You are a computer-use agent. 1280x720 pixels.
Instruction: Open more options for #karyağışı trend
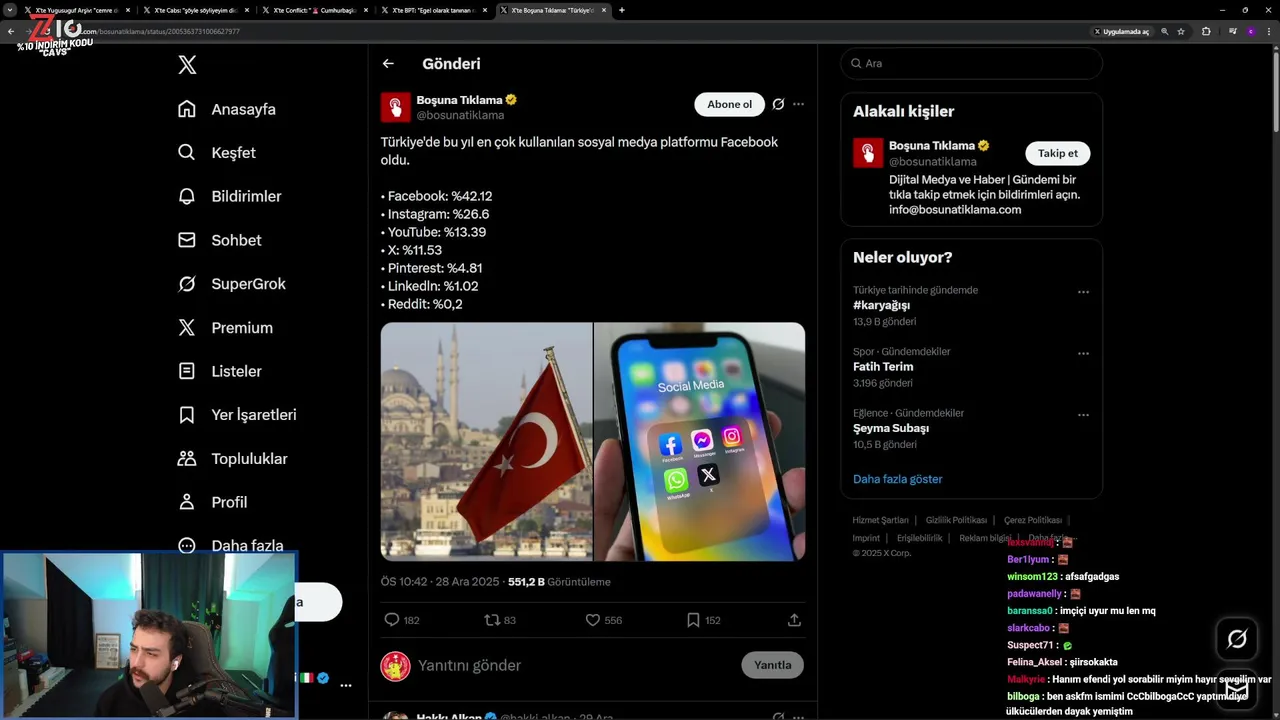click(1083, 292)
